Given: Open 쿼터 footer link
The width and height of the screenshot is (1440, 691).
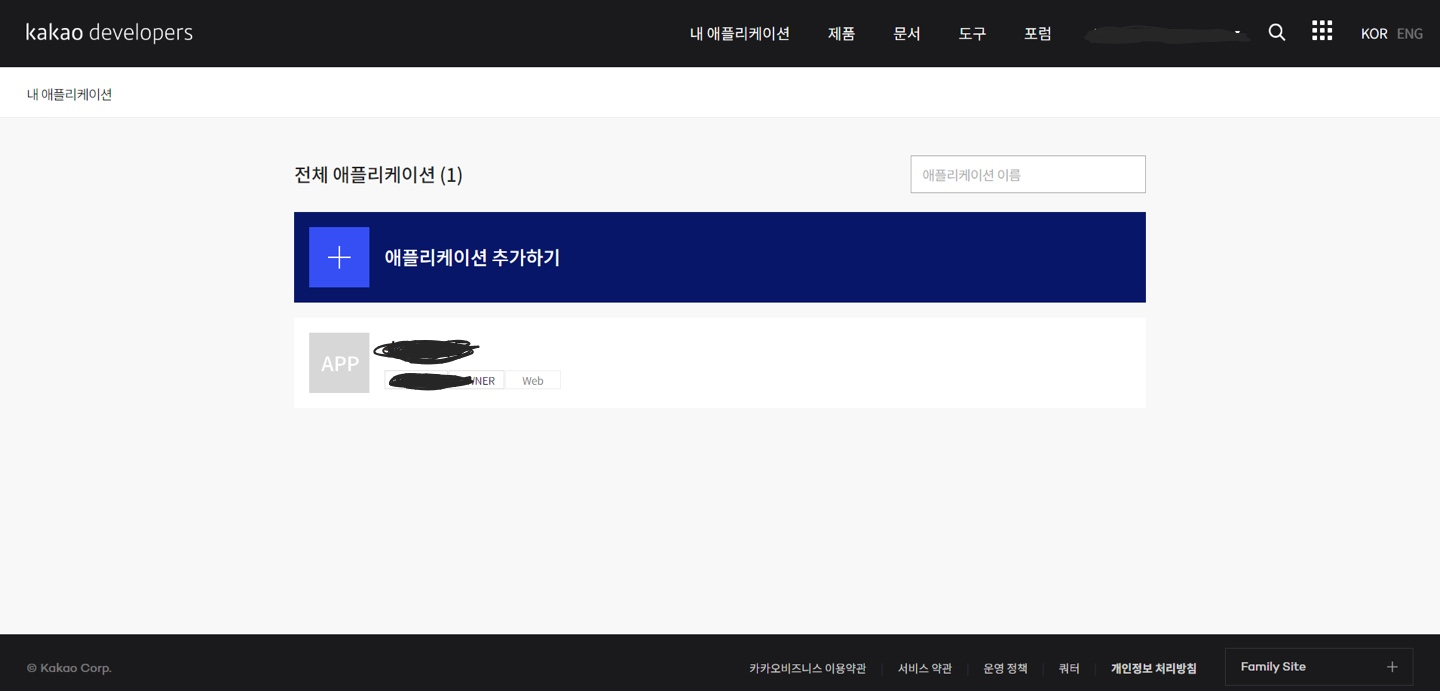Looking at the screenshot, I should [1069, 668].
